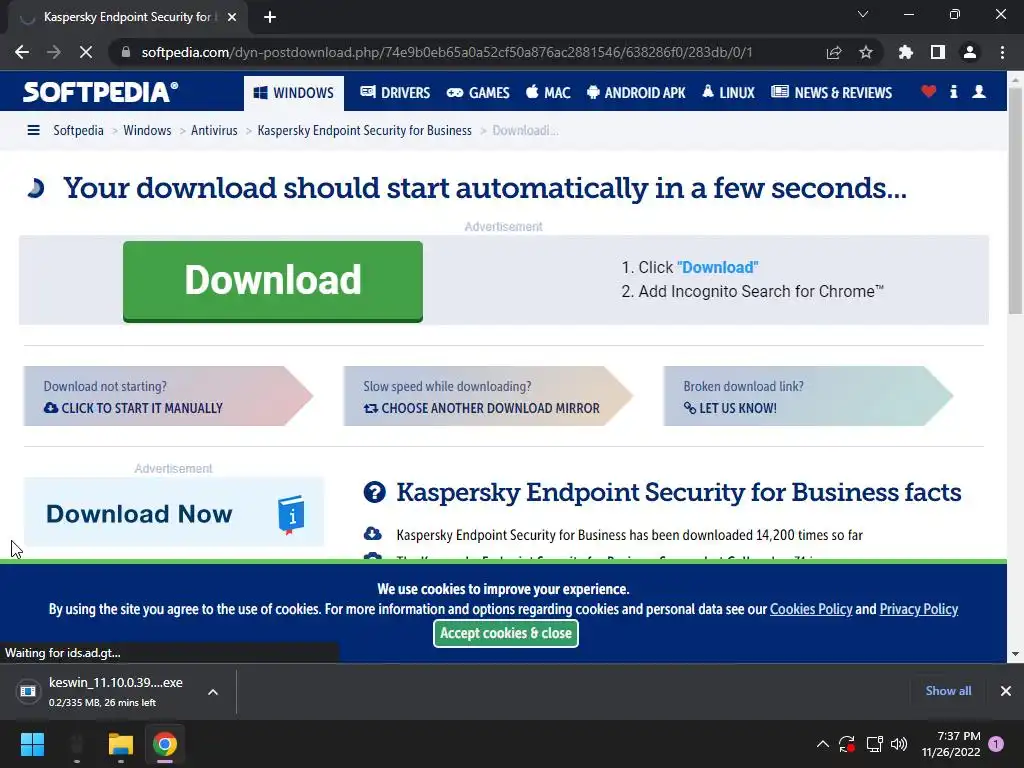The width and height of the screenshot is (1024, 768).
Task: Go back to the previous page
Action: point(22,52)
